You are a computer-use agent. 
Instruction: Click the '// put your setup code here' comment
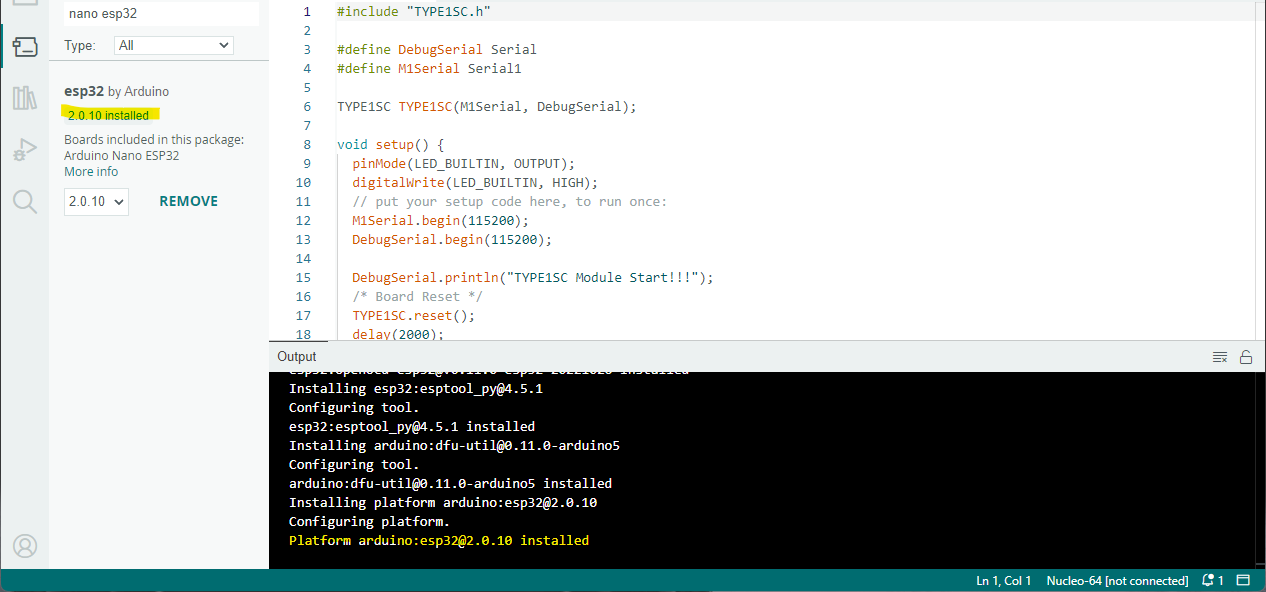(x=509, y=201)
